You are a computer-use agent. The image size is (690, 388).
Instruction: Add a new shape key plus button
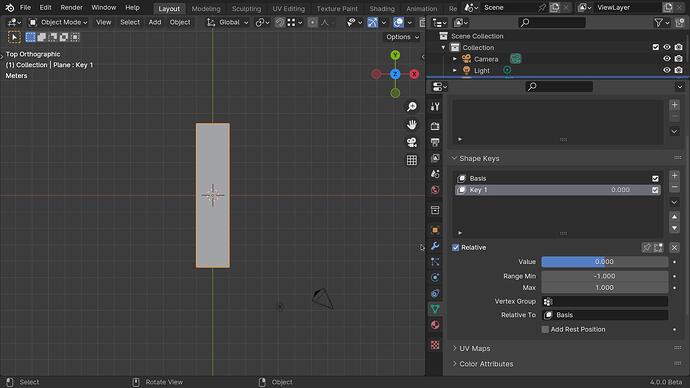[x=674, y=176]
